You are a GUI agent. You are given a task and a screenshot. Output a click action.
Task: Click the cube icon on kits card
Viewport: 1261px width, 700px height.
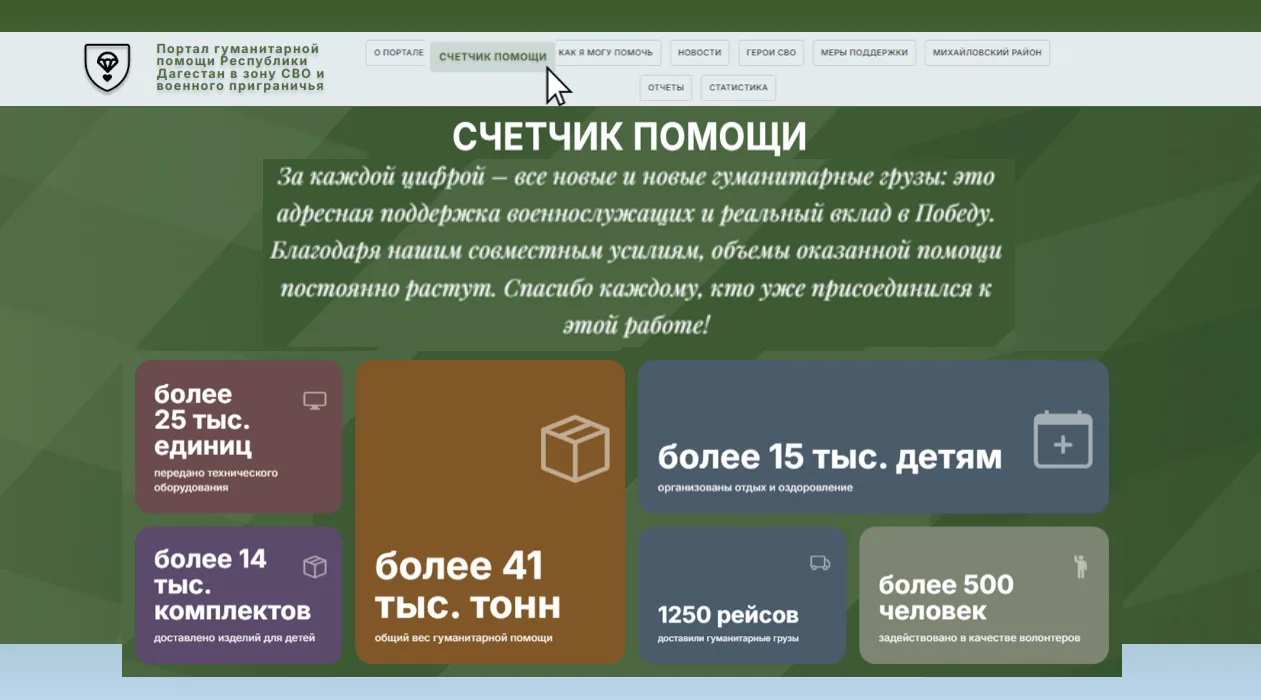[315, 567]
